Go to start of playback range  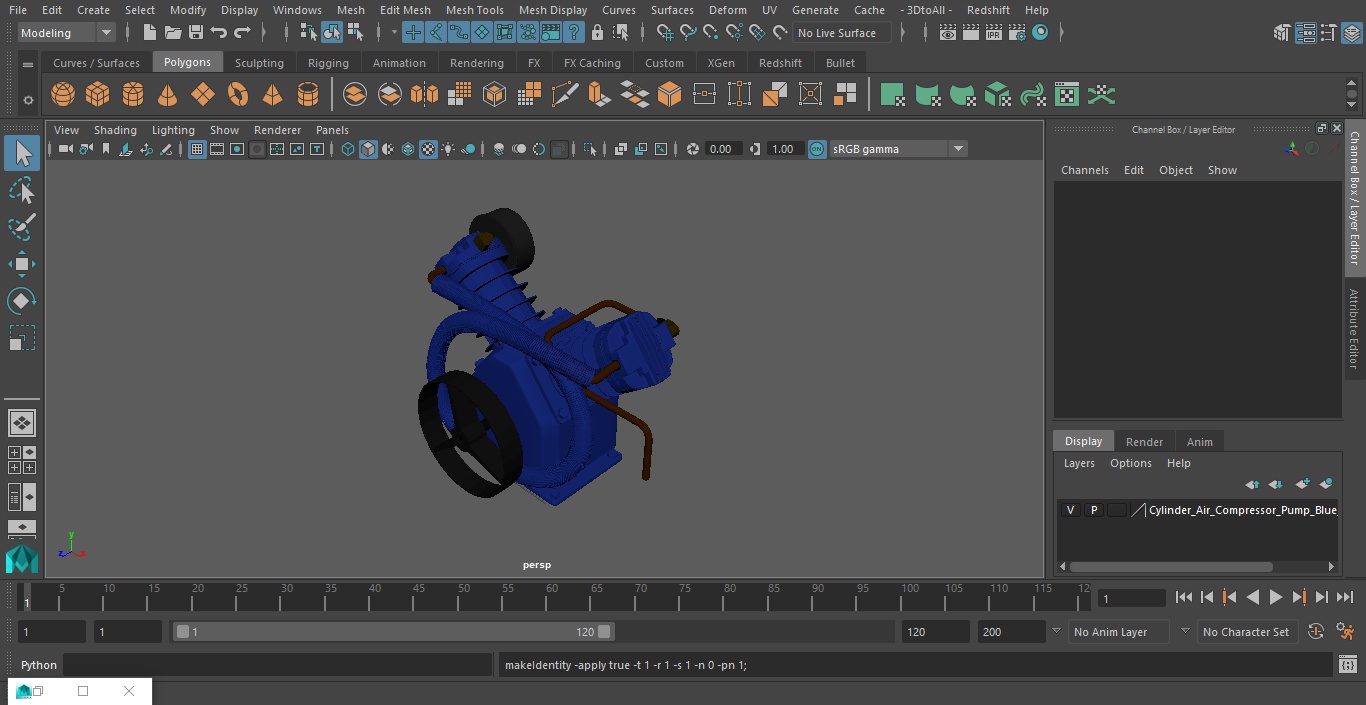pyautogui.click(x=1183, y=597)
